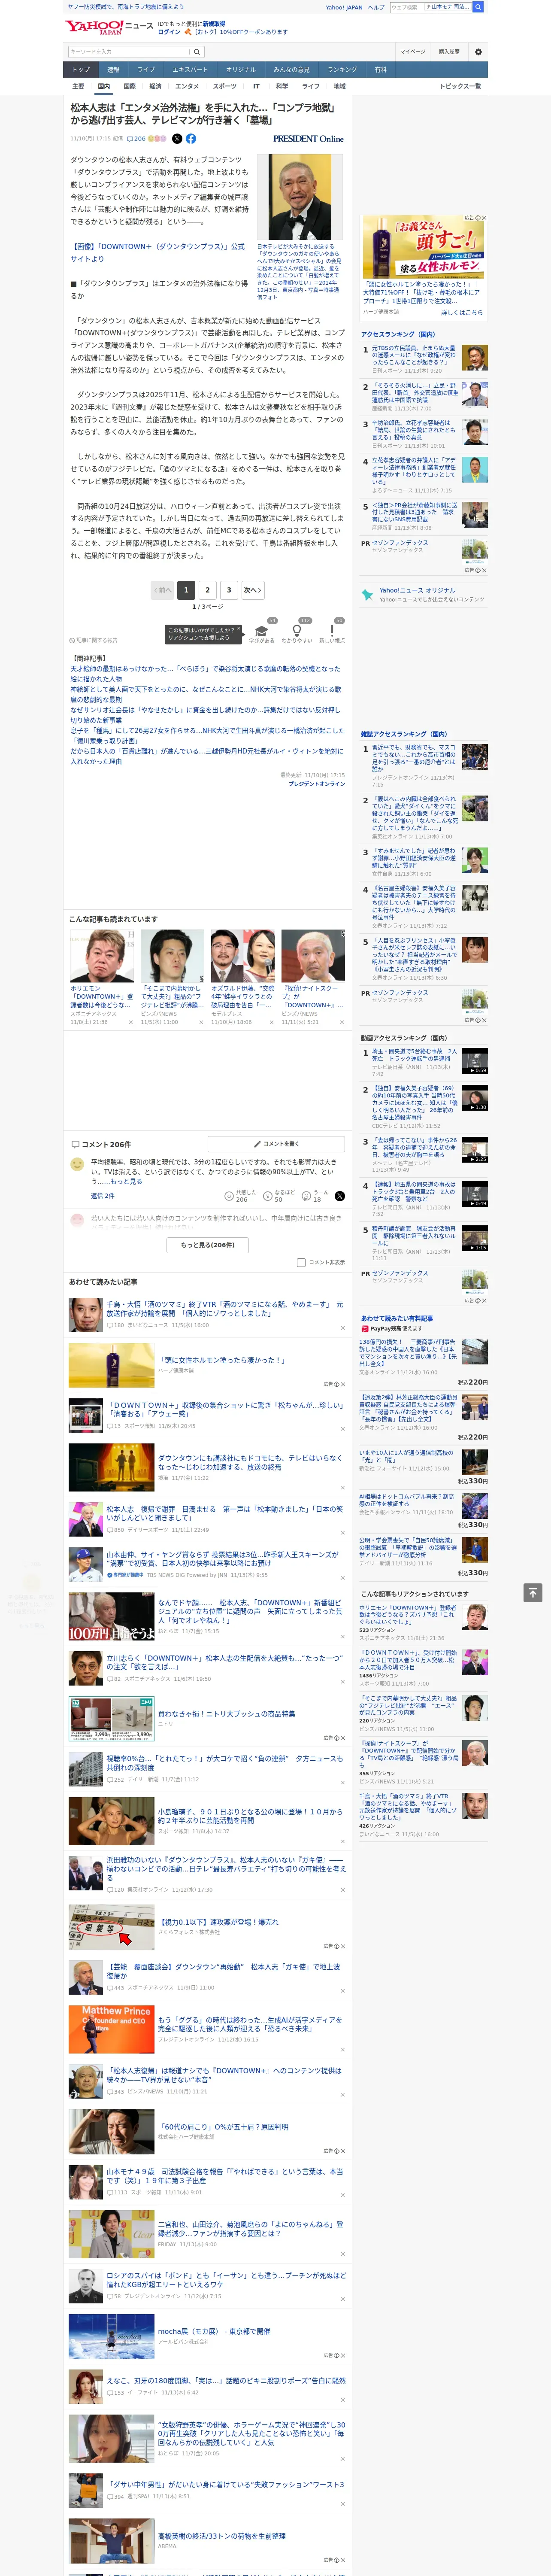551x2576 pixels.
Task: Click the コメントを書く button
Action: pos(276,1144)
